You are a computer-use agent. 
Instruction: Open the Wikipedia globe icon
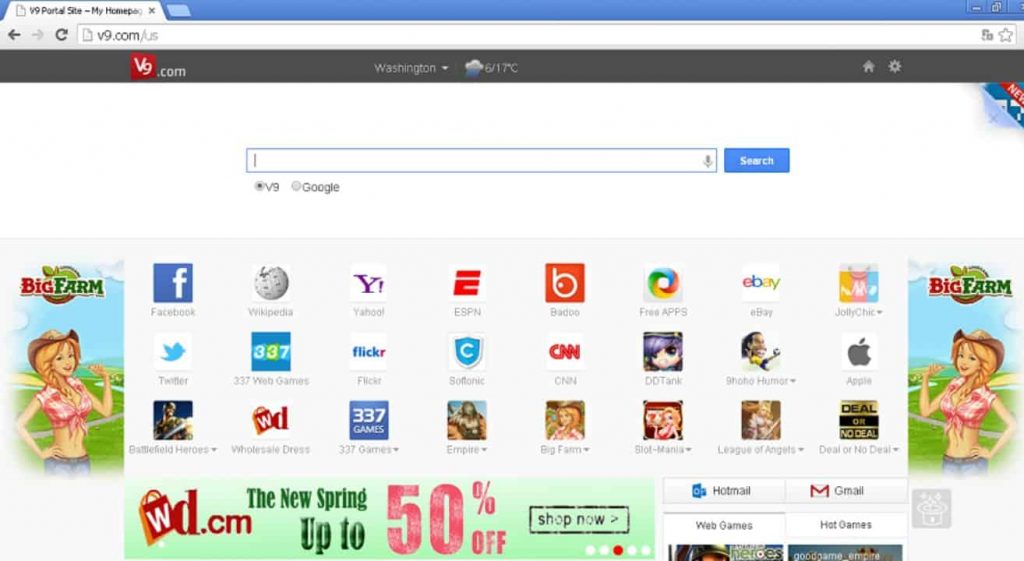tap(271, 283)
